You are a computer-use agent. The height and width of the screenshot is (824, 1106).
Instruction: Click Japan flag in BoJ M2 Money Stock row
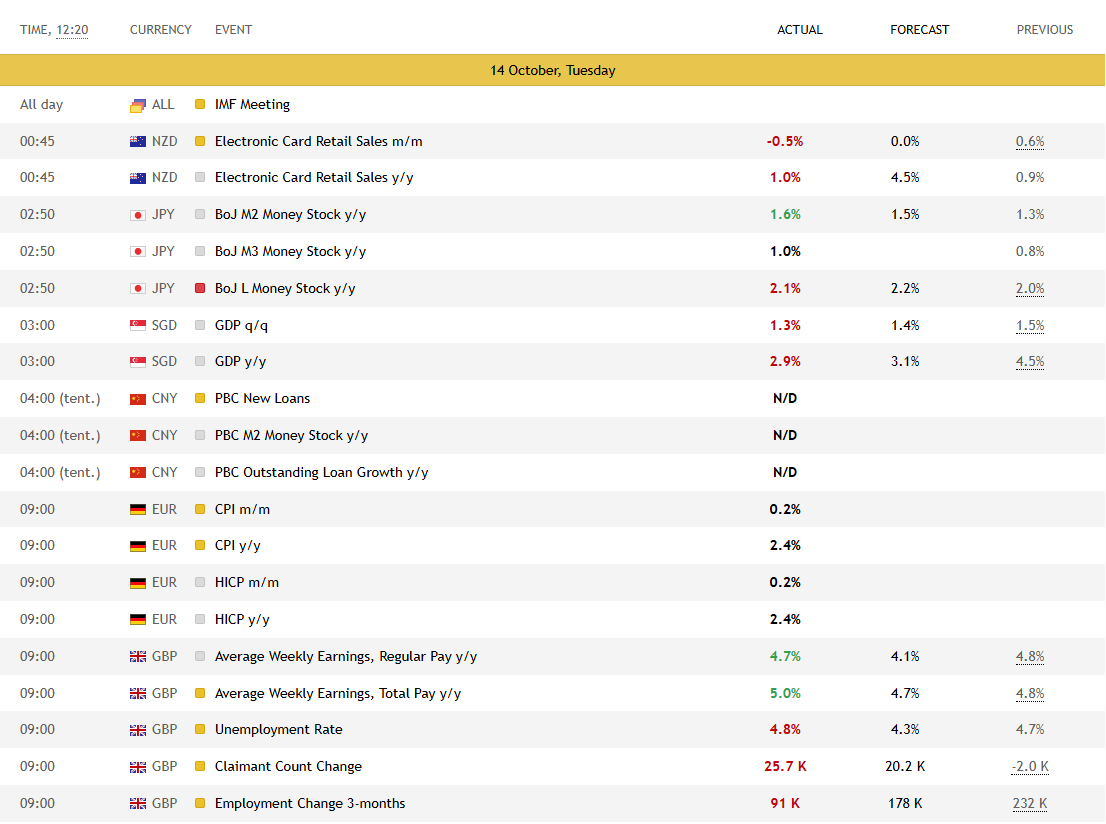pos(138,215)
